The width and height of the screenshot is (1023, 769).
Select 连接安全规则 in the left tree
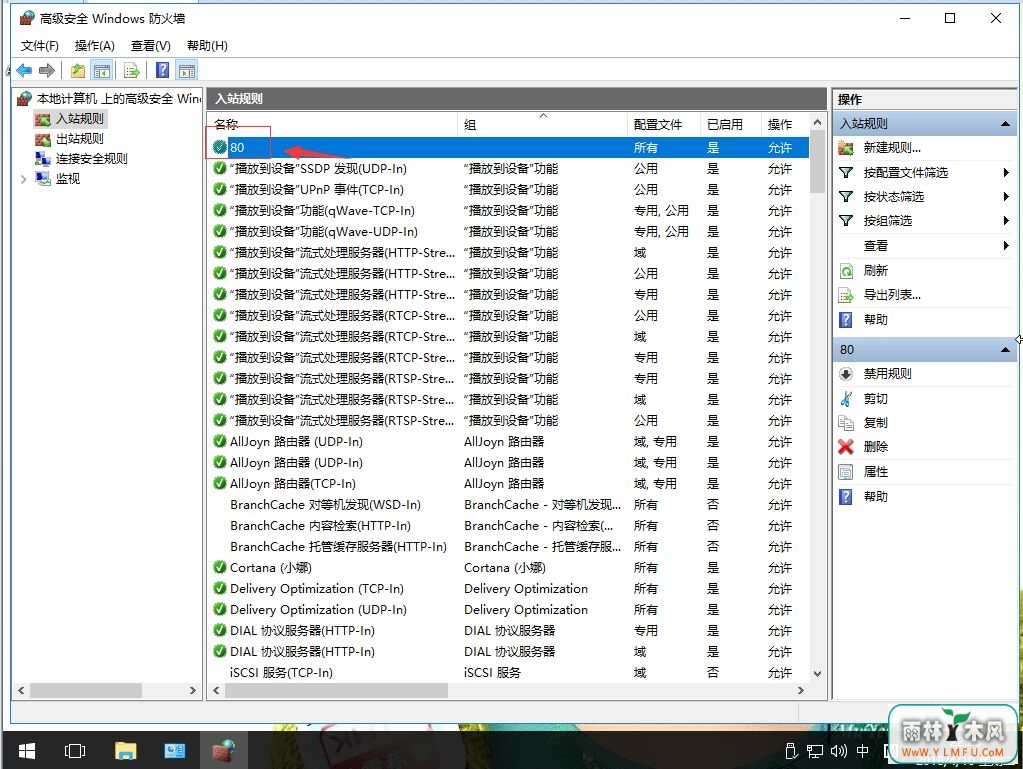click(91, 158)
